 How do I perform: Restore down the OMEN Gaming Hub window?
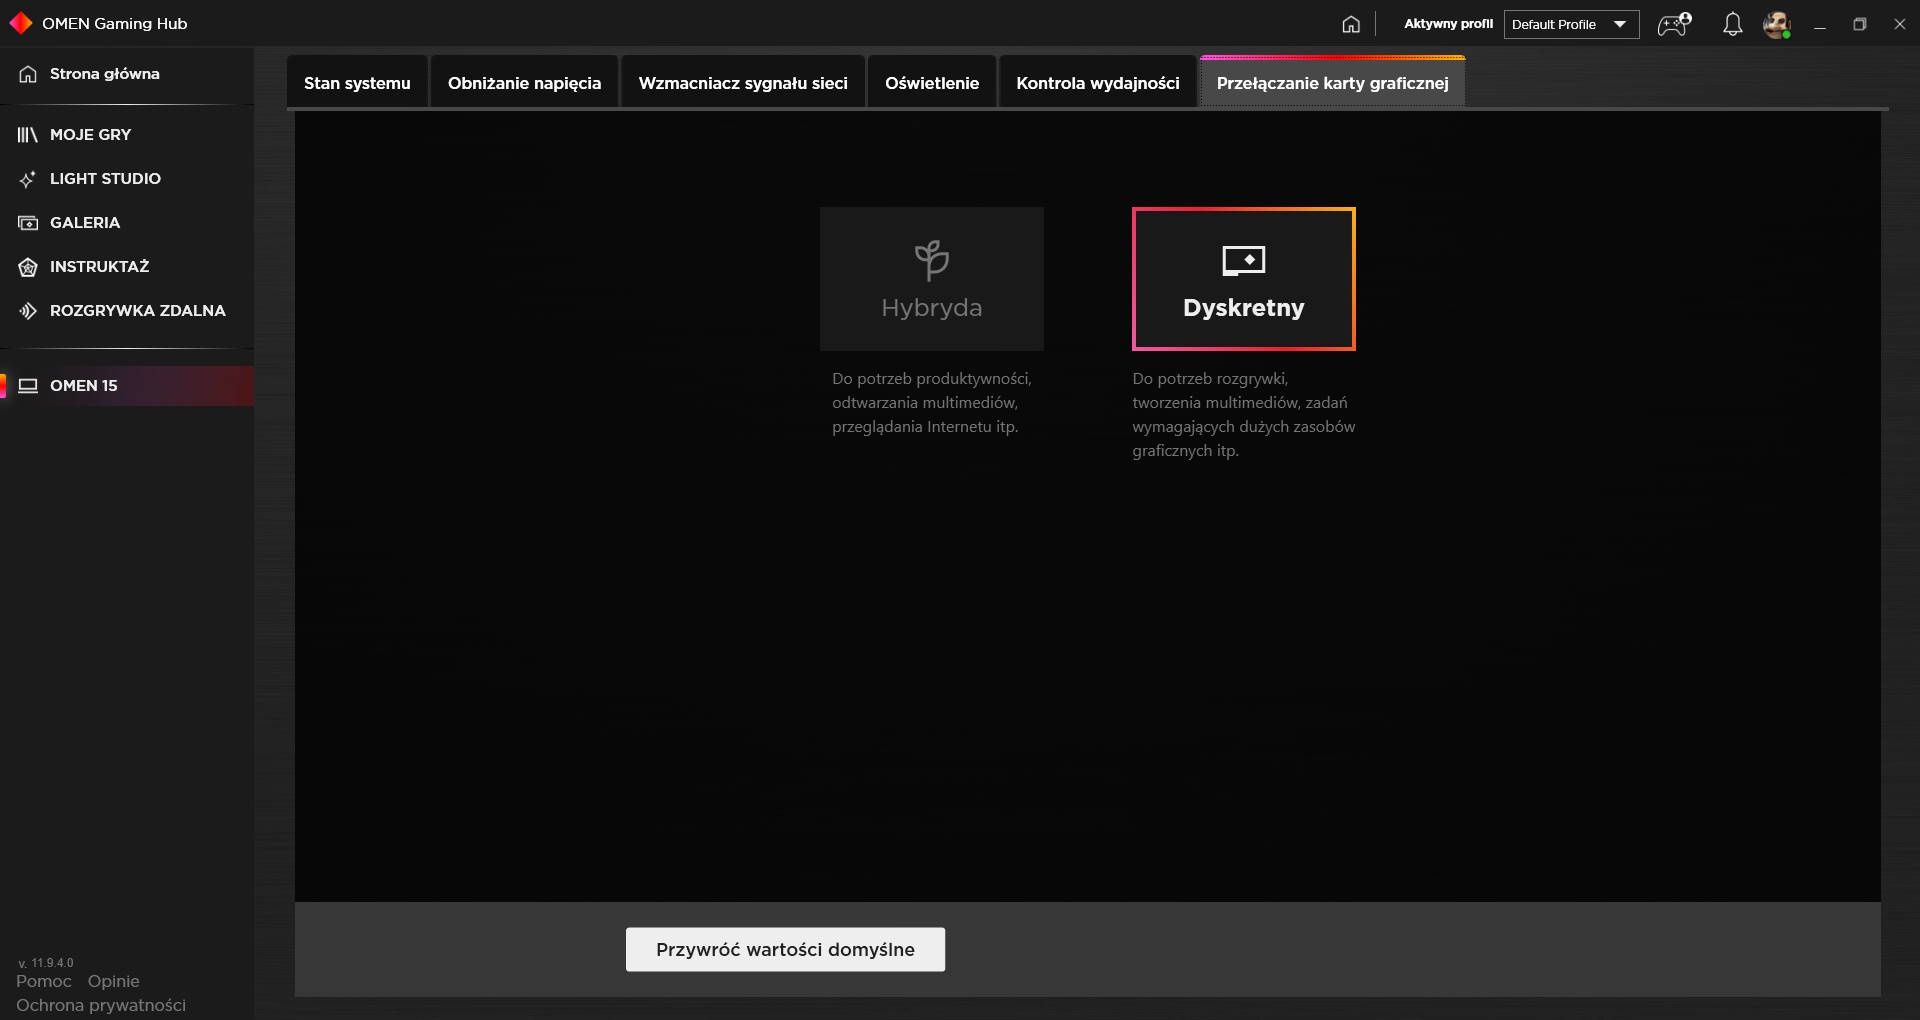pos(1860,24)
